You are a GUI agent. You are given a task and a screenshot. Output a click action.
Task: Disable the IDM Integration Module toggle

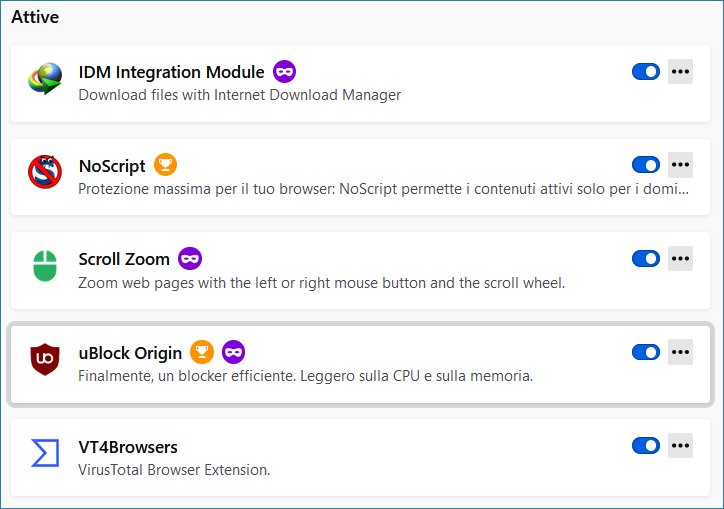[646, 72]
